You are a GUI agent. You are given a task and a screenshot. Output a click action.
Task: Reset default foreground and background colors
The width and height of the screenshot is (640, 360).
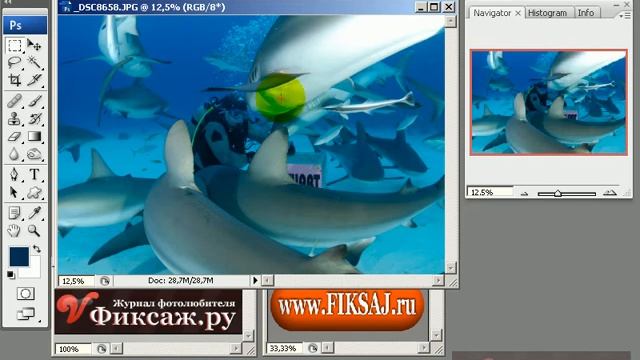tap(11, 275)
